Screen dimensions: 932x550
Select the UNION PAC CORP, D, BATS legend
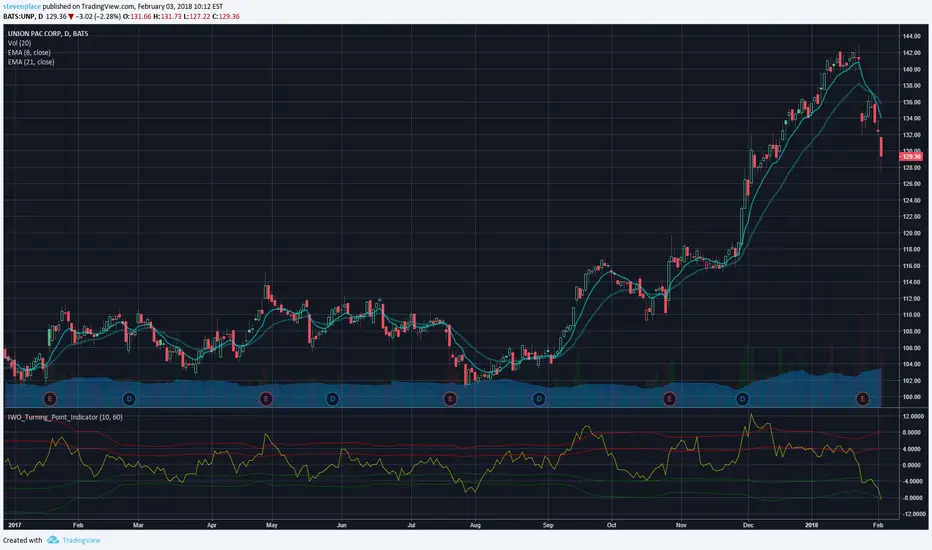tap(48, 34)
